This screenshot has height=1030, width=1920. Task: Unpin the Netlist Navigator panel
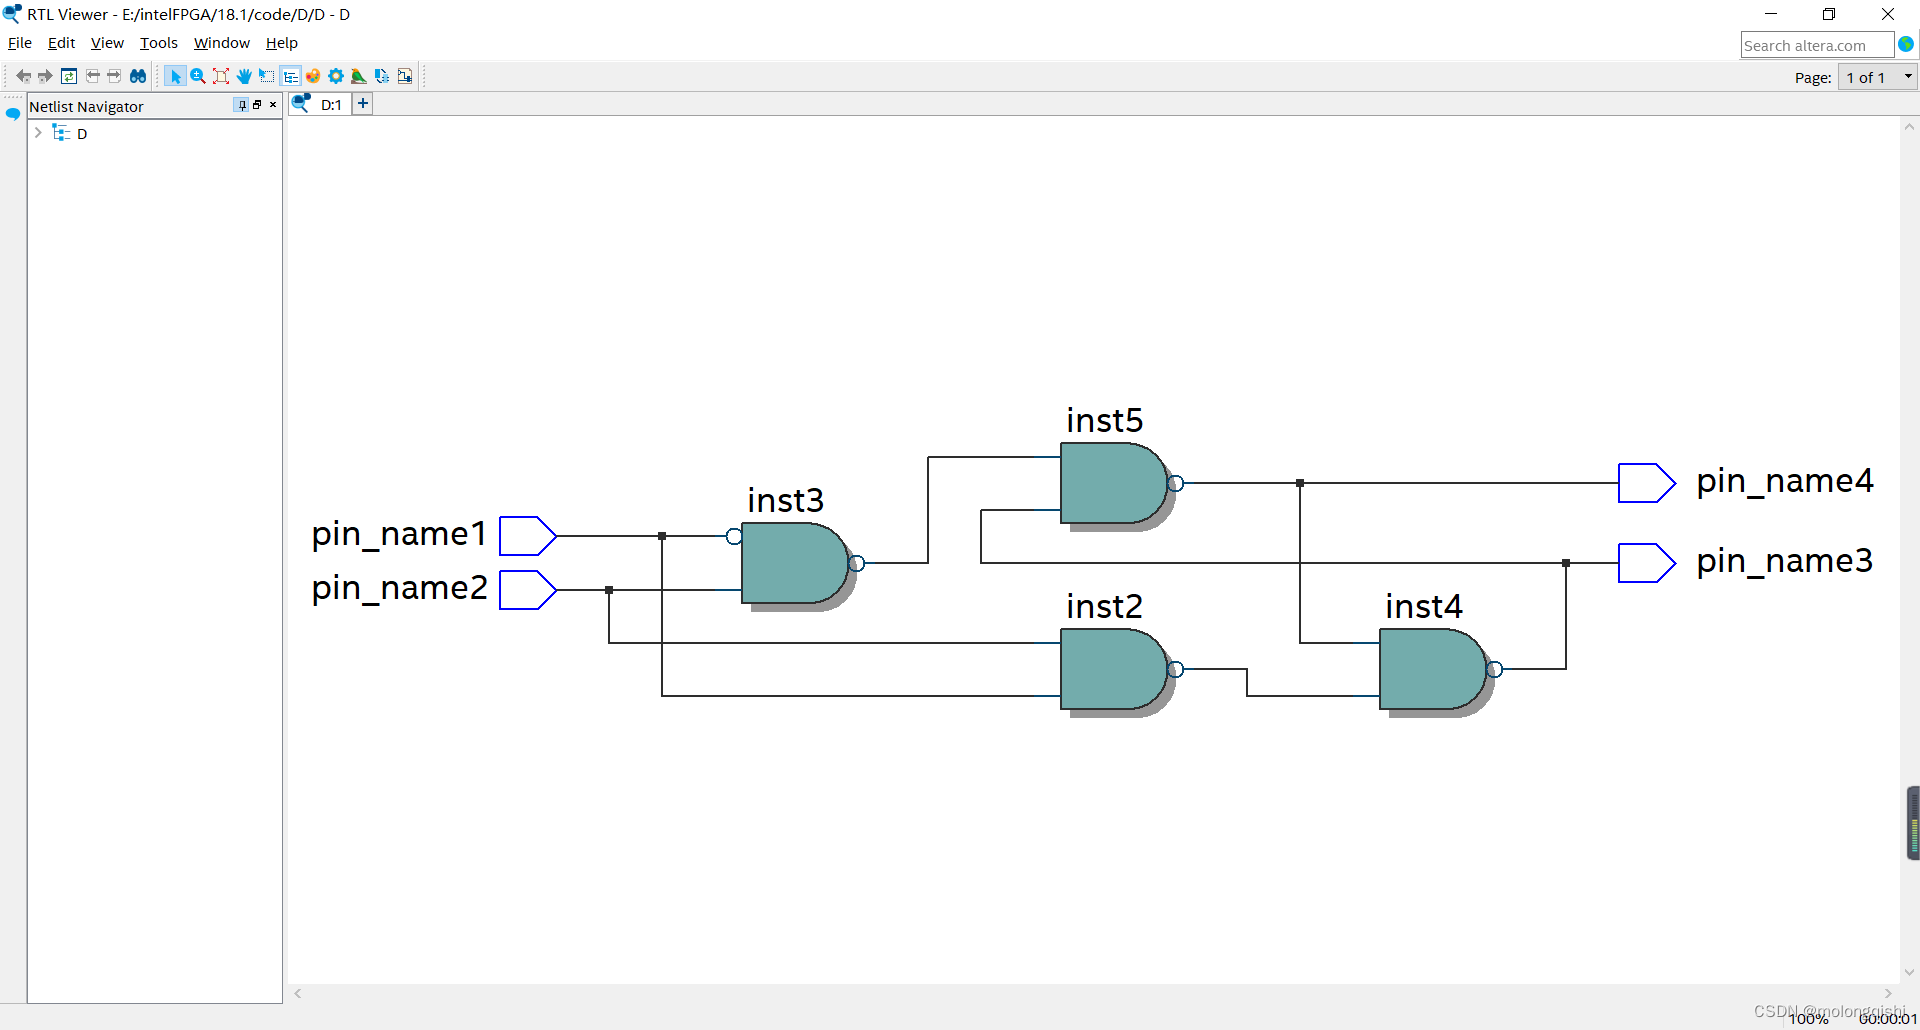(x=241, y=105)
